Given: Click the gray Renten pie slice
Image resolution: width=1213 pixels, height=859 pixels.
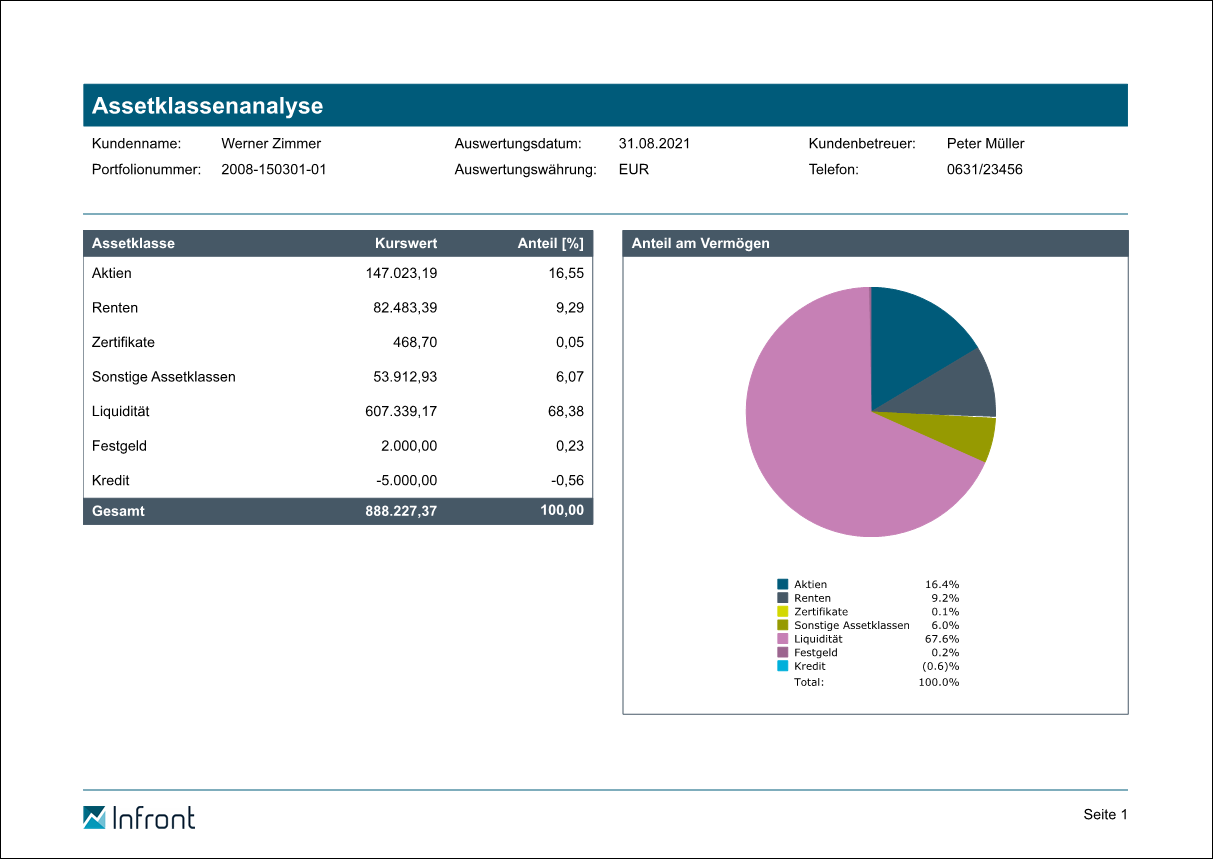Looking at the screenshot, I should pyautogui.click(x=960, y=390).
